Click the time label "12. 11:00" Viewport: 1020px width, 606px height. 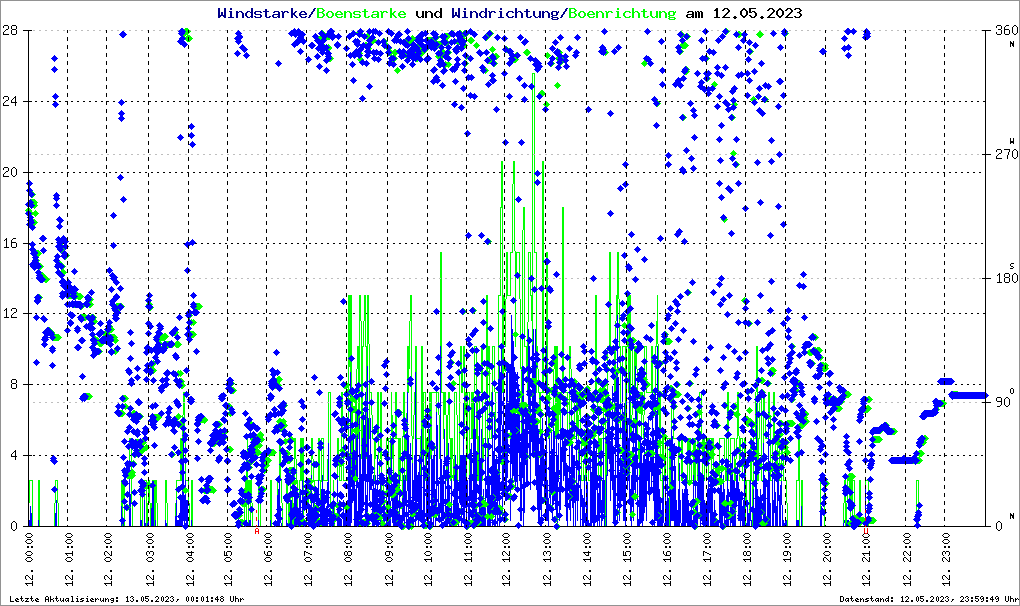point(468,559)
